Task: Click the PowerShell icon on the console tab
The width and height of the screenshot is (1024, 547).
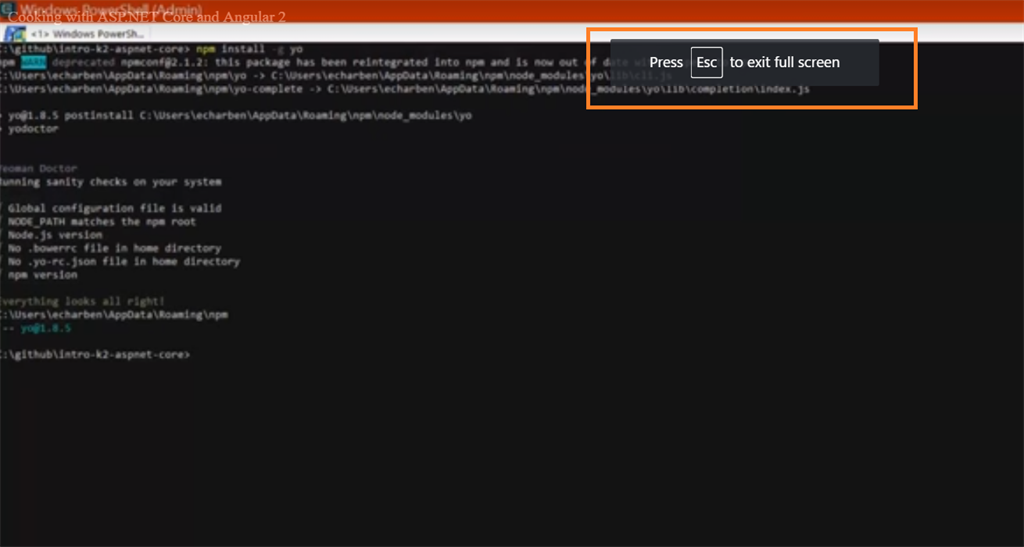Action: pos(15,34)
